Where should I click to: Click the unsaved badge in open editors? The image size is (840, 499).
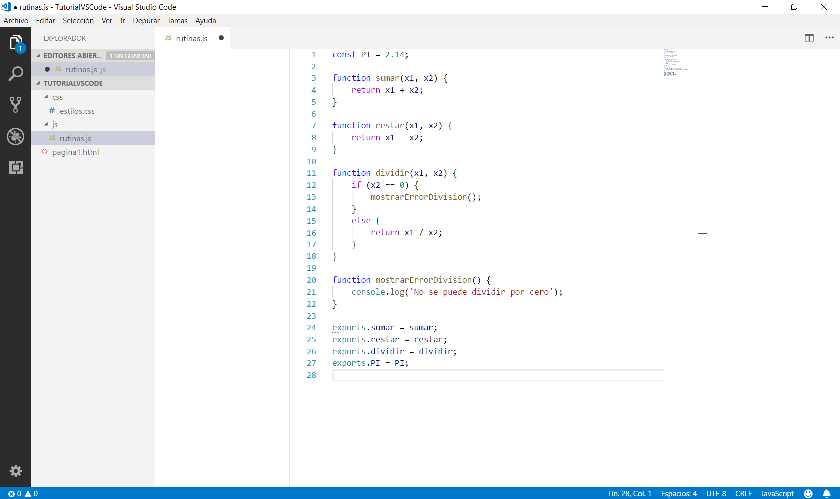coord(130,56)
